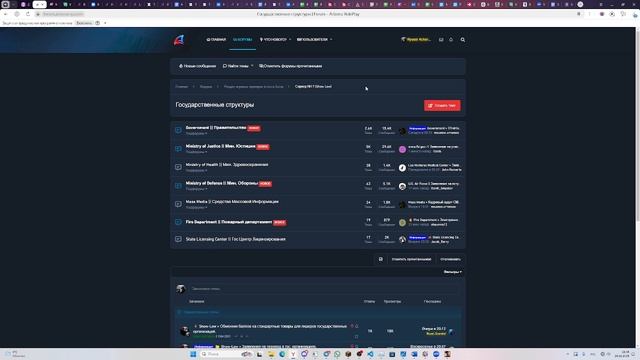Click the State Licensing Center node icon
This screenshot has width=640, height=360.
[178, 239]
